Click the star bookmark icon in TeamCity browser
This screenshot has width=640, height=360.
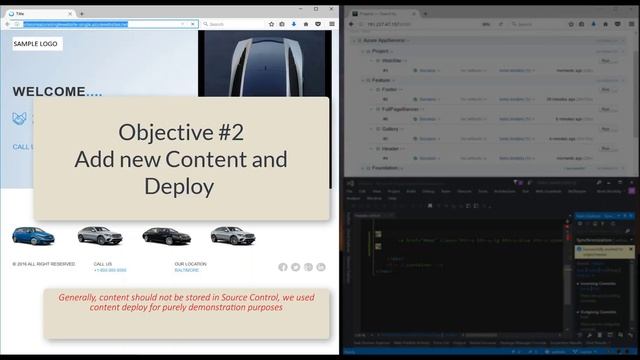(x=571, y=24)
